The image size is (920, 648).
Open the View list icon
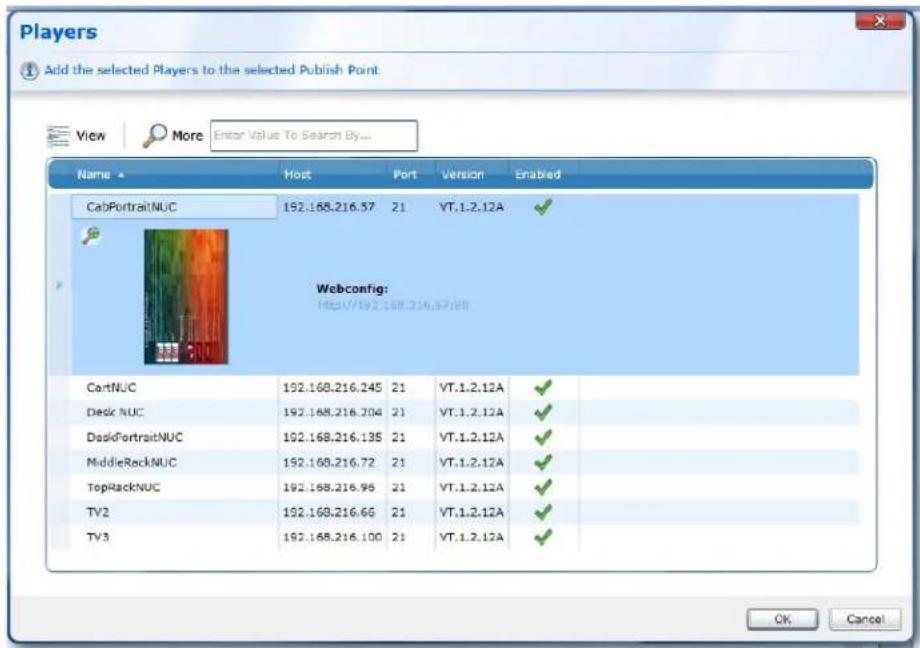click(58, 136)
